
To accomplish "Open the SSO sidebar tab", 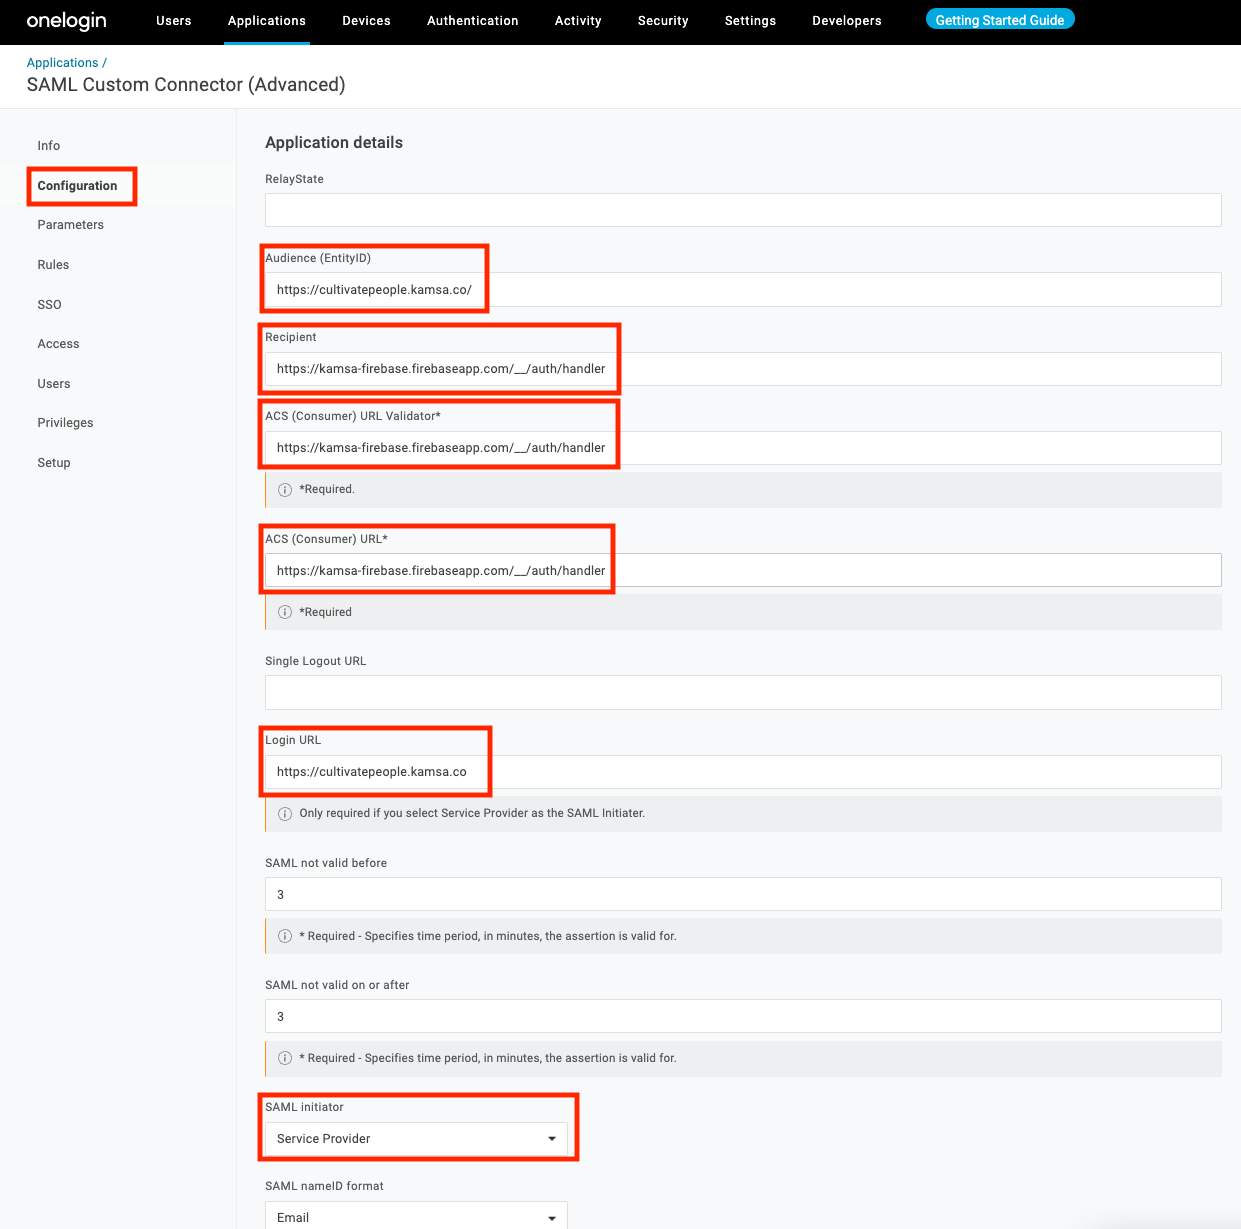I will [50, 305].
